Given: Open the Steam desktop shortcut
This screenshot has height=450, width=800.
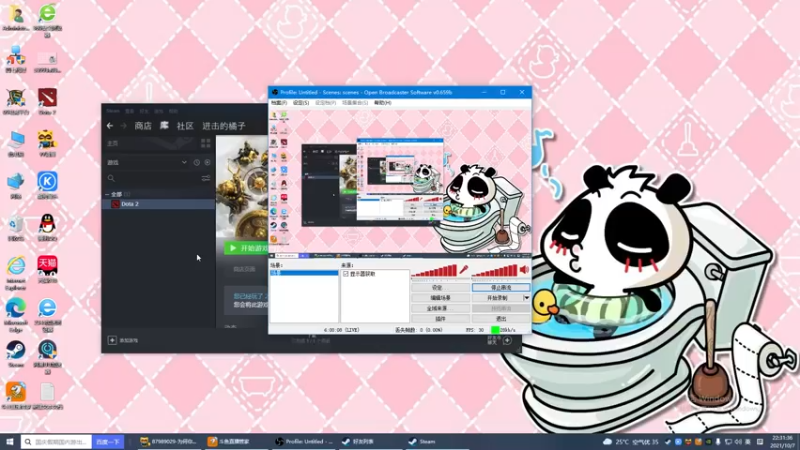Looking at the screenshot, I should pos(16,354).
